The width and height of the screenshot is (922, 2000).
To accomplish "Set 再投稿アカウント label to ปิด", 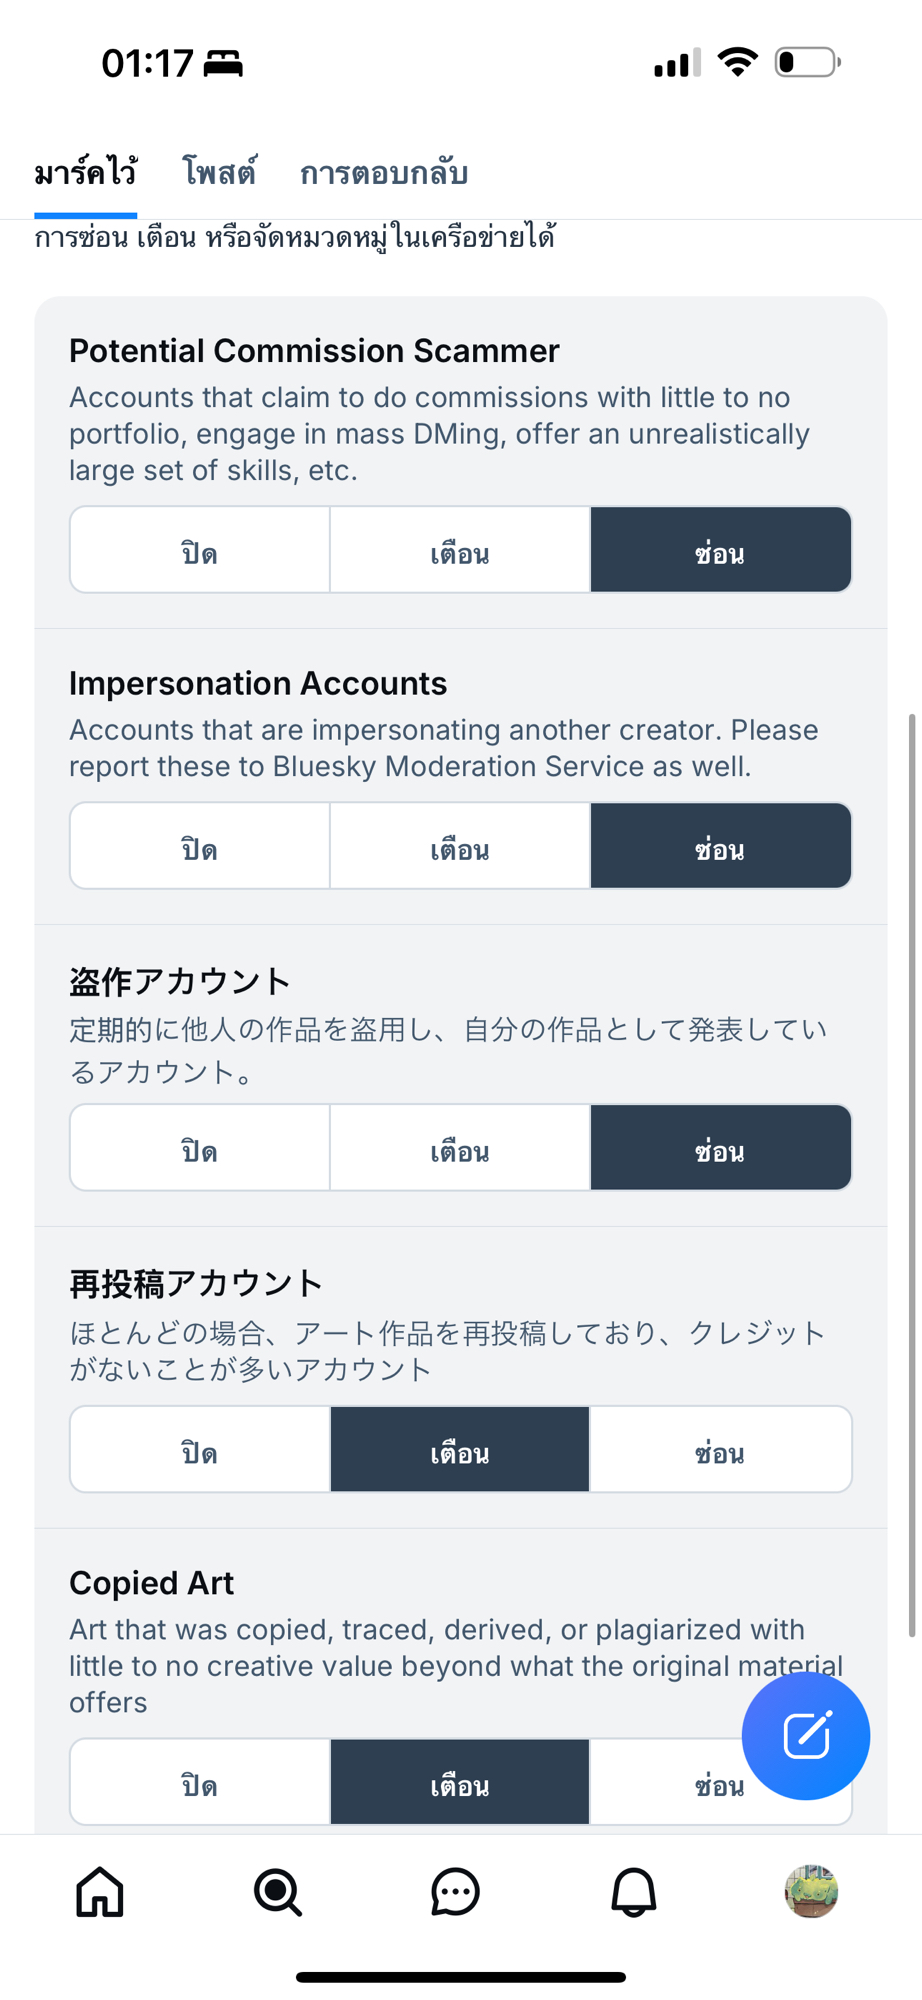I will (x=200, y=1450).
